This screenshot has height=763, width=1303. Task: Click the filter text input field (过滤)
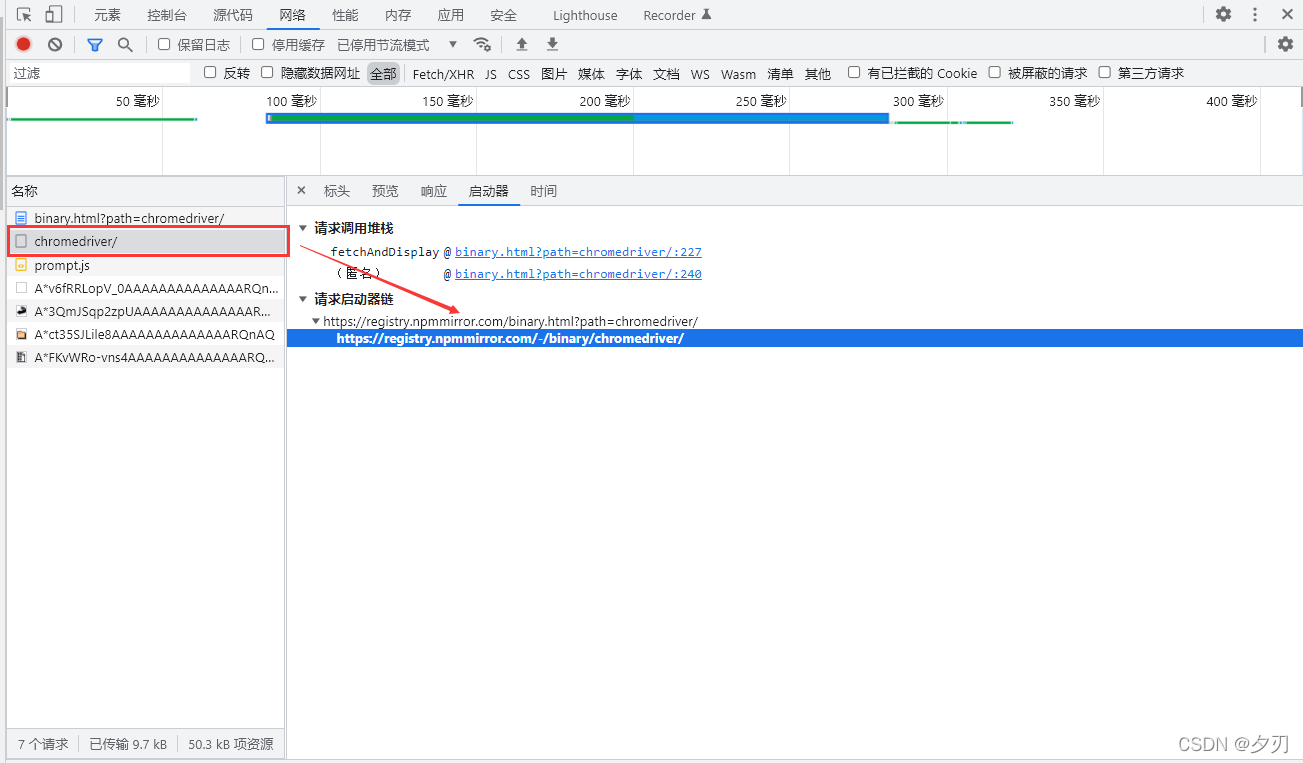point(99,73)
